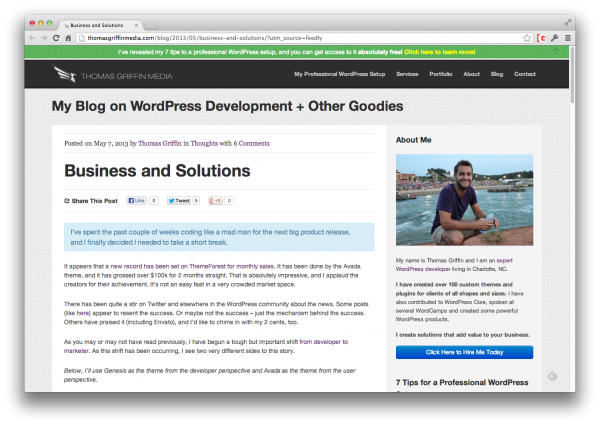Viewport: 600px width, 426px height.
Task: Open the Contact menu item
Action: (x=525, y=74)
